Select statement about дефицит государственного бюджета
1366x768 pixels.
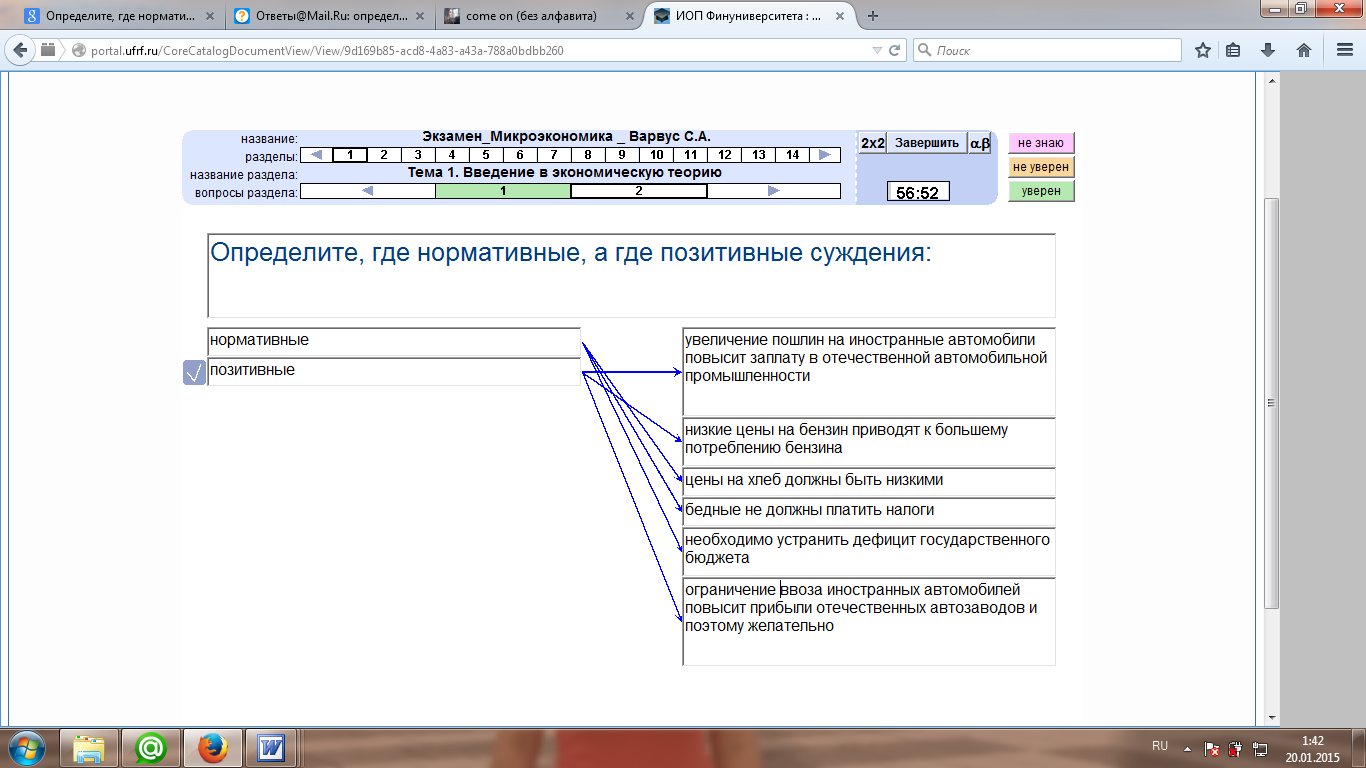click(x=869, y=551)
